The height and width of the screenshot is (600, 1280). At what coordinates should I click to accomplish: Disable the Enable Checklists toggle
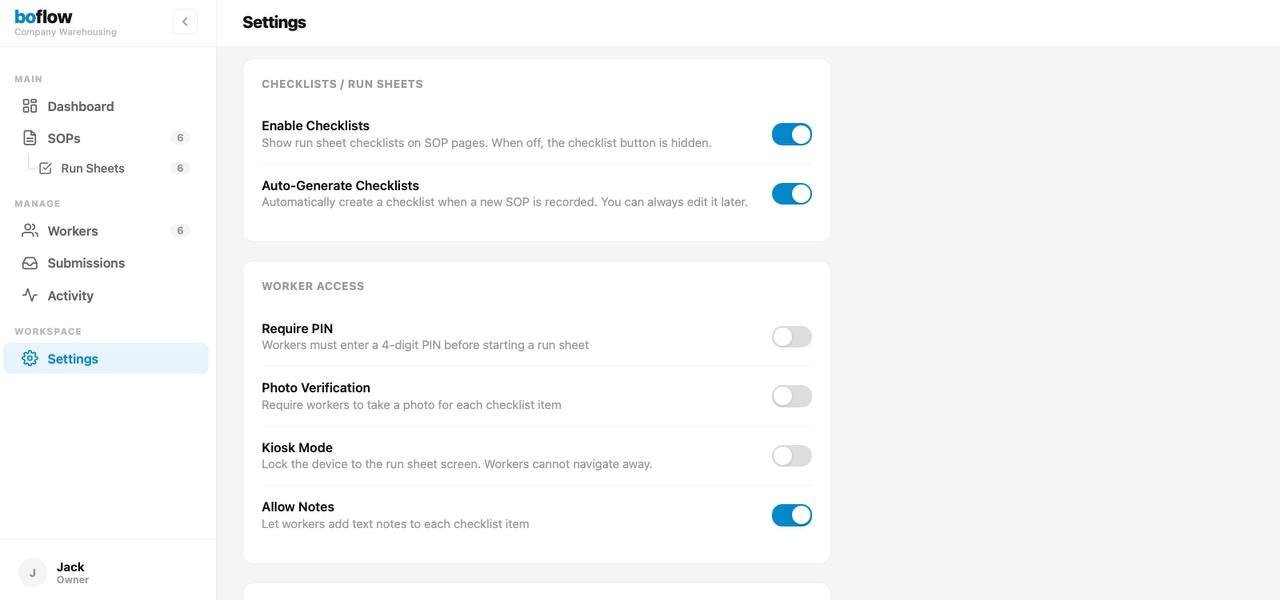tap(791, 134)
